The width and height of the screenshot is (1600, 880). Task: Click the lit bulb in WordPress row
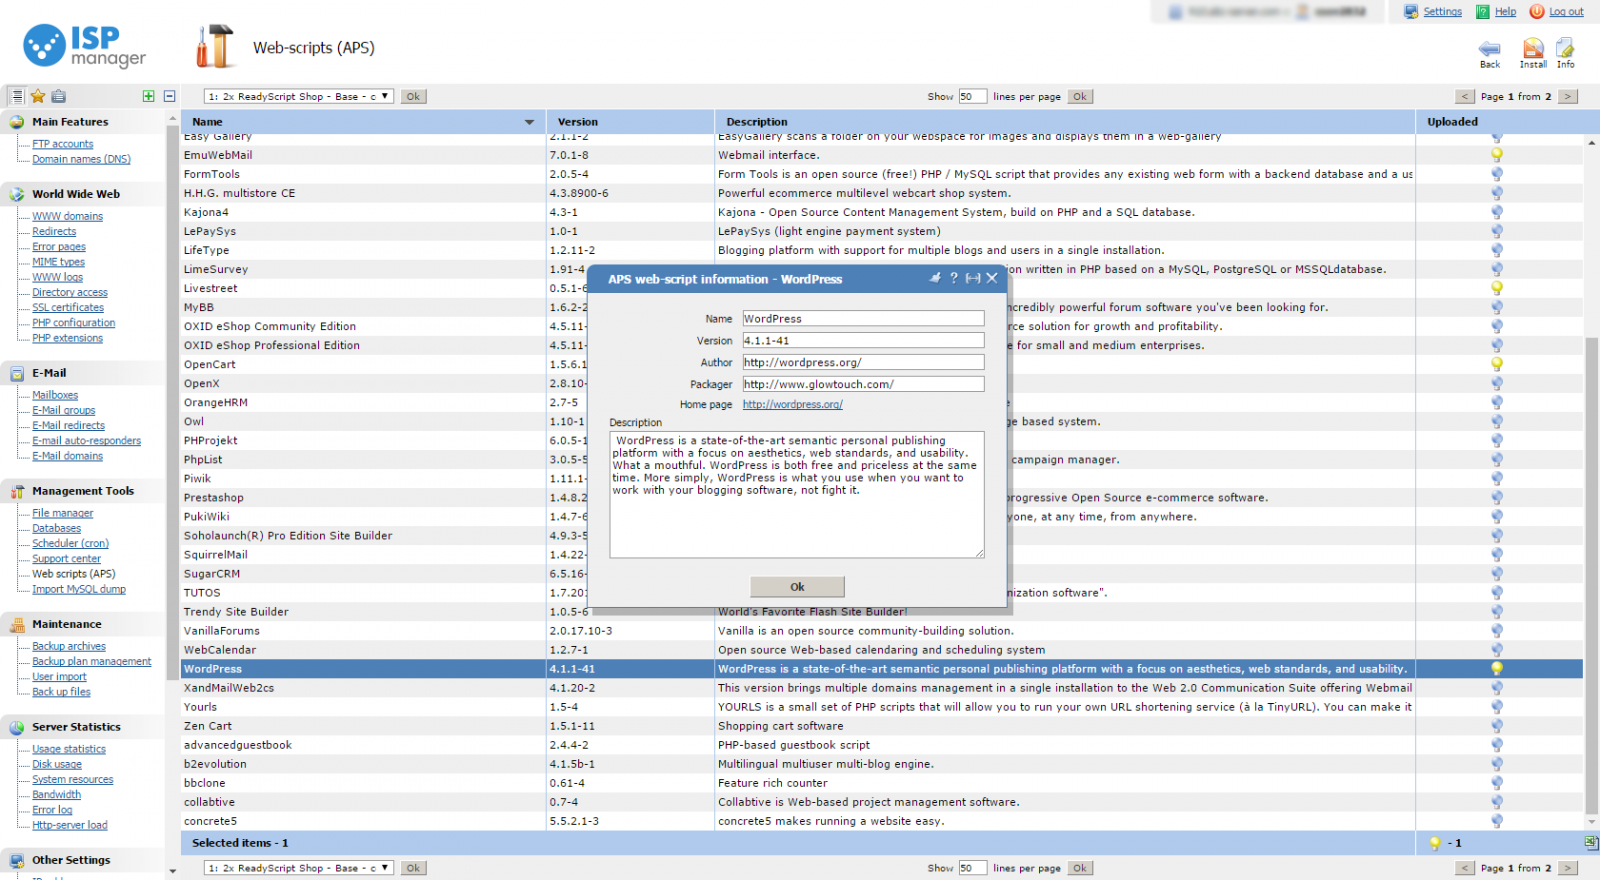(x=1497, y=669)
